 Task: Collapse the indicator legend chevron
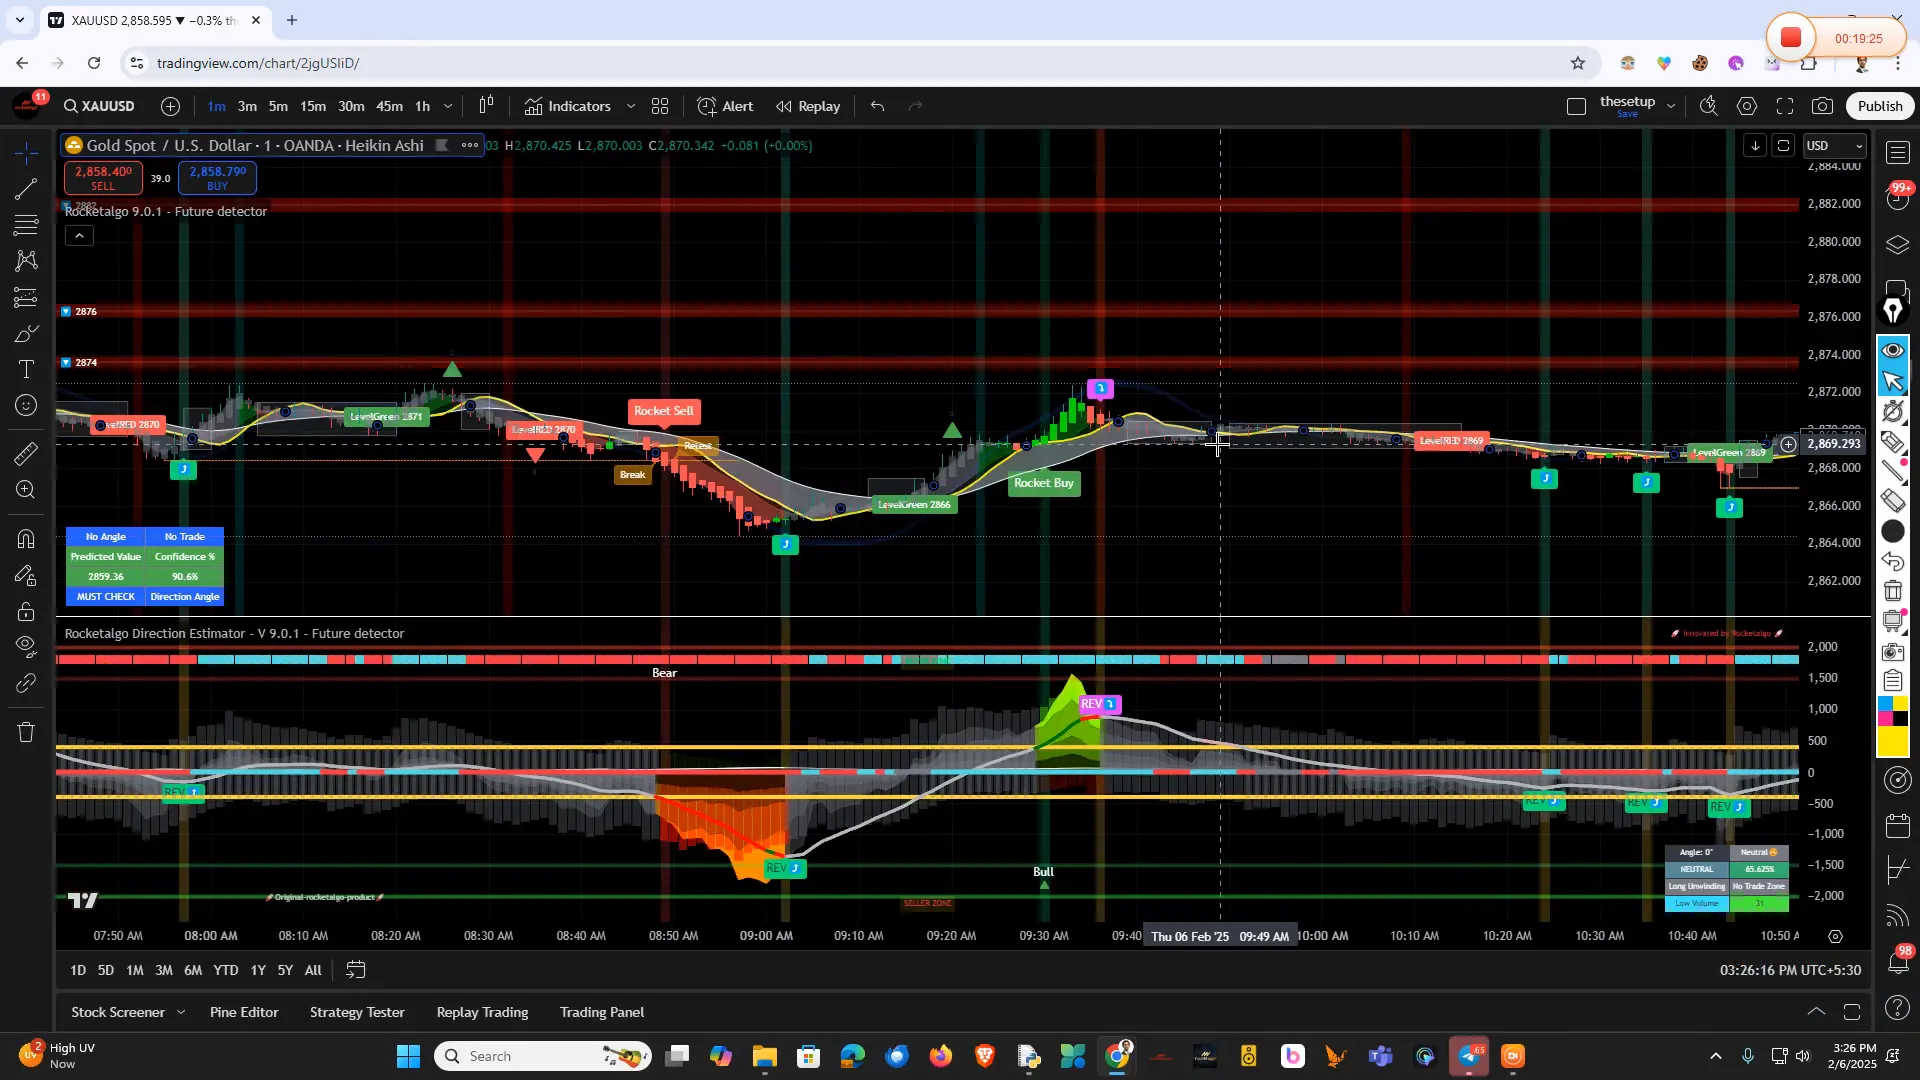pos(80,236)
